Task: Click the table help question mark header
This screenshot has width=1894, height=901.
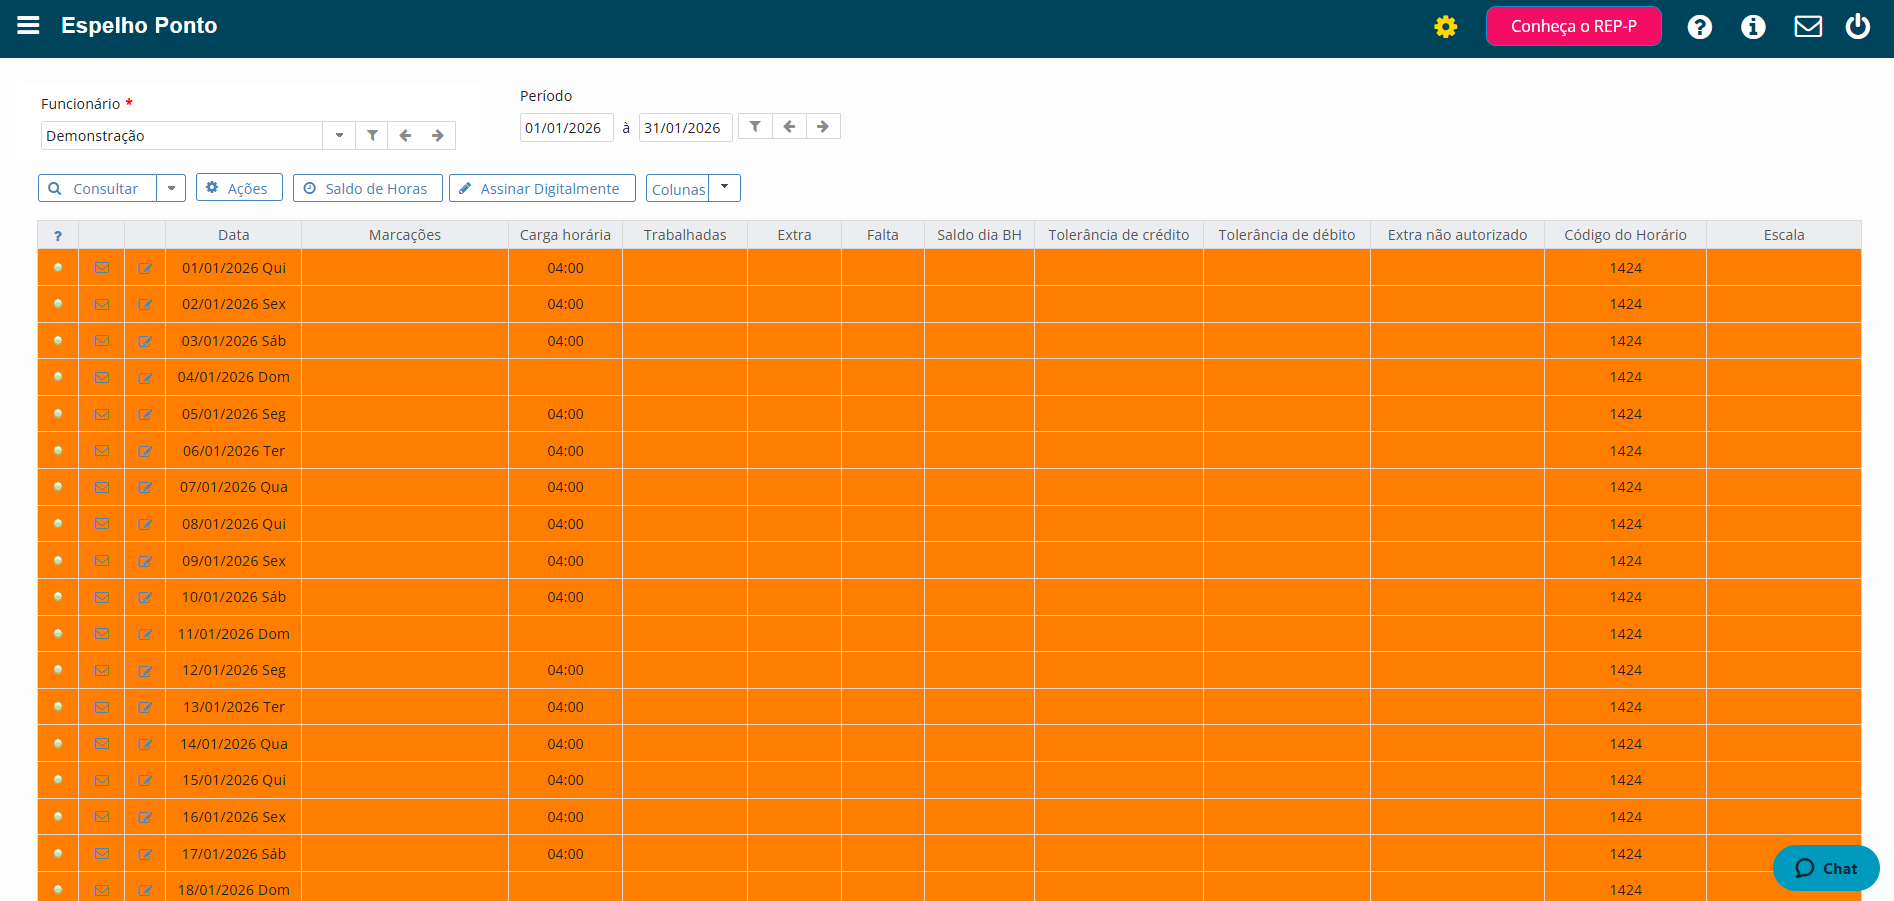Action: pos(58,236)
